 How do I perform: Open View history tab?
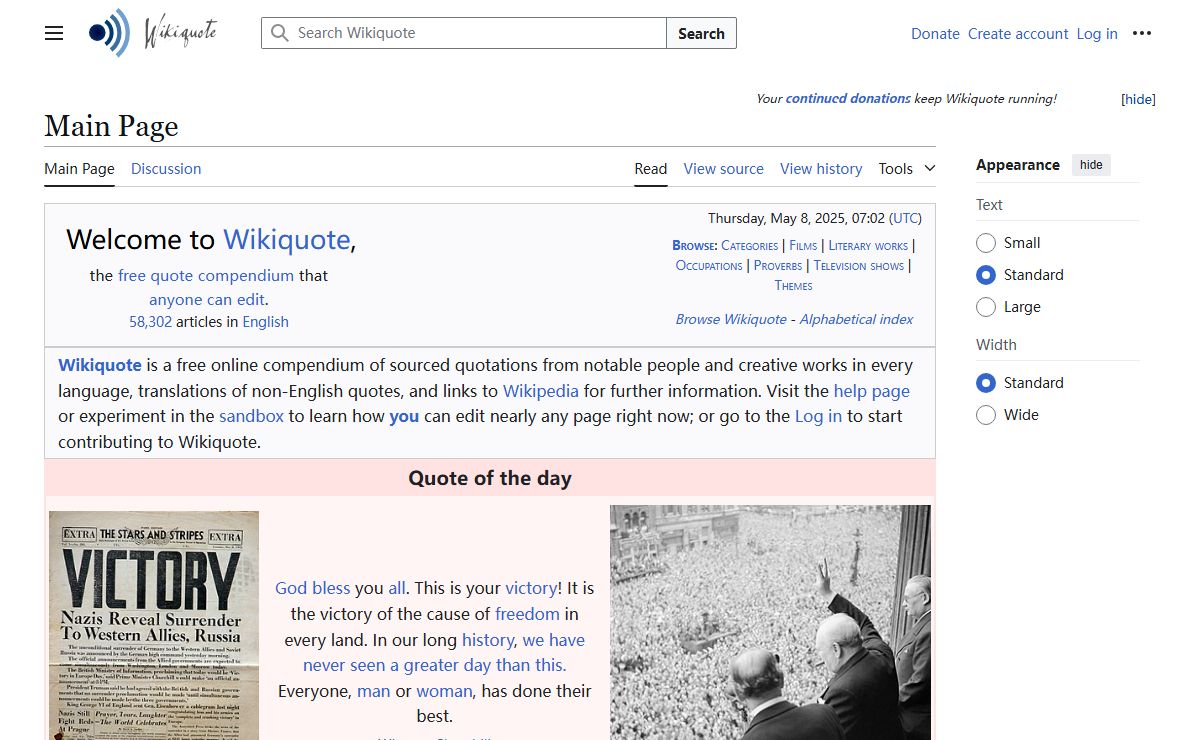click(x=821, y=169)
